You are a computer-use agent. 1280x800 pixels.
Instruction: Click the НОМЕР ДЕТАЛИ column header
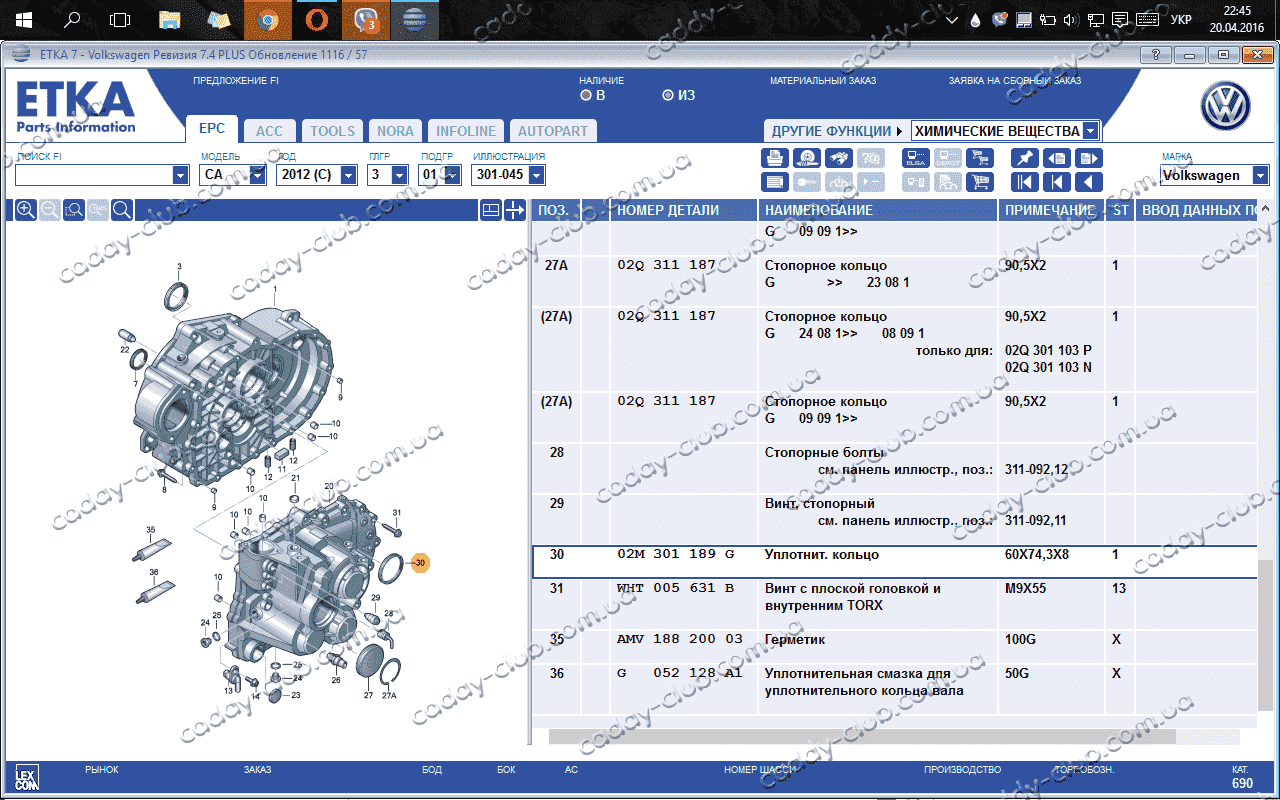tap(684, 210)
